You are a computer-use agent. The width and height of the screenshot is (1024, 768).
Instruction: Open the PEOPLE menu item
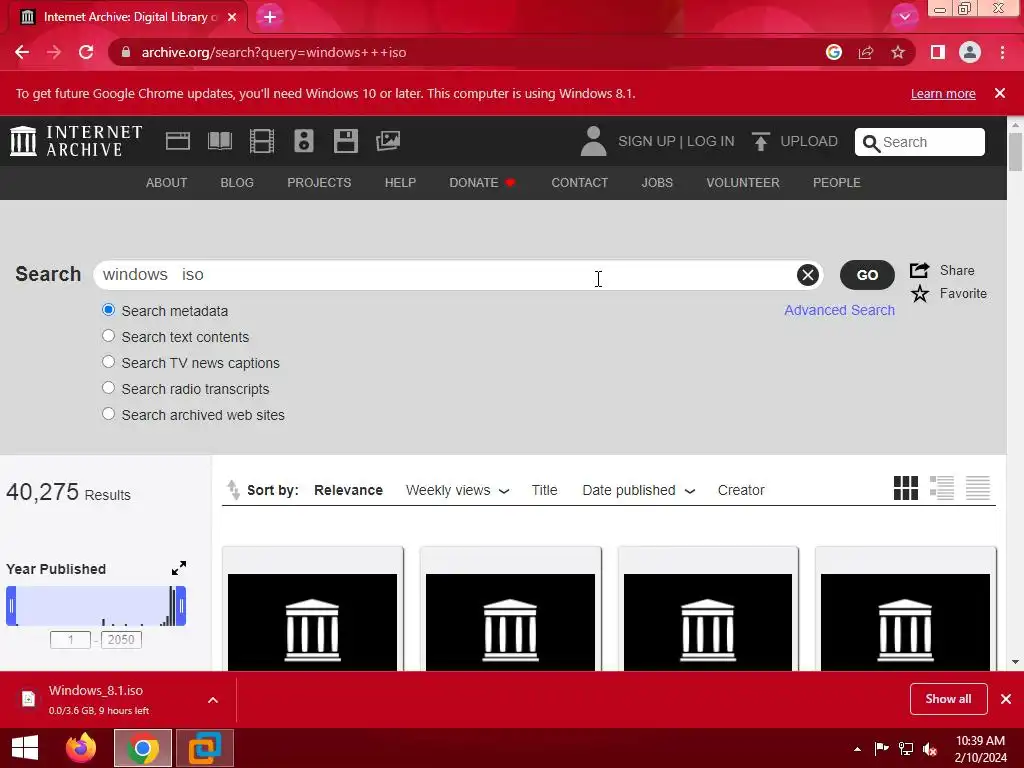tap(837, 183)
